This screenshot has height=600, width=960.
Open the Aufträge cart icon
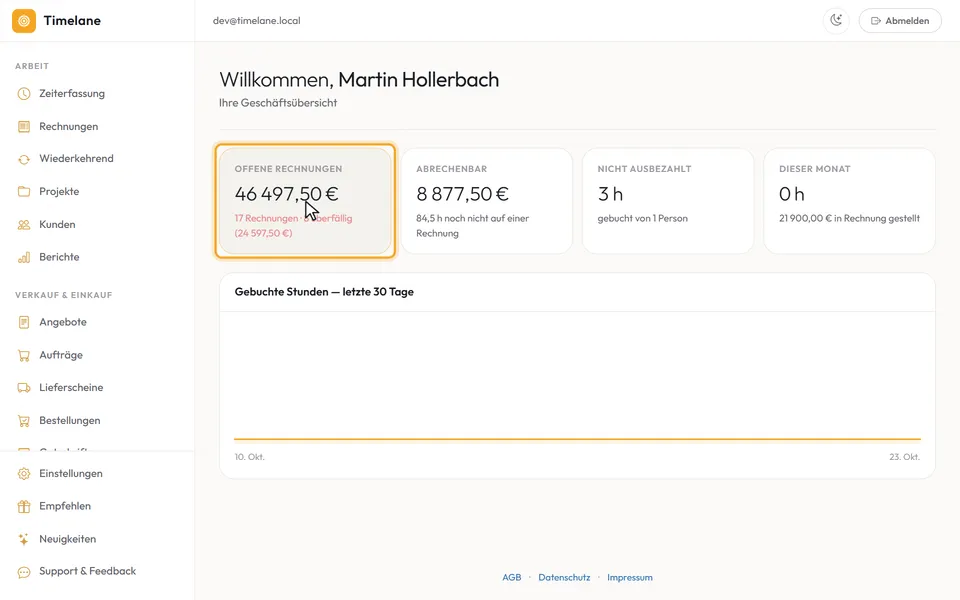(24, 355)
